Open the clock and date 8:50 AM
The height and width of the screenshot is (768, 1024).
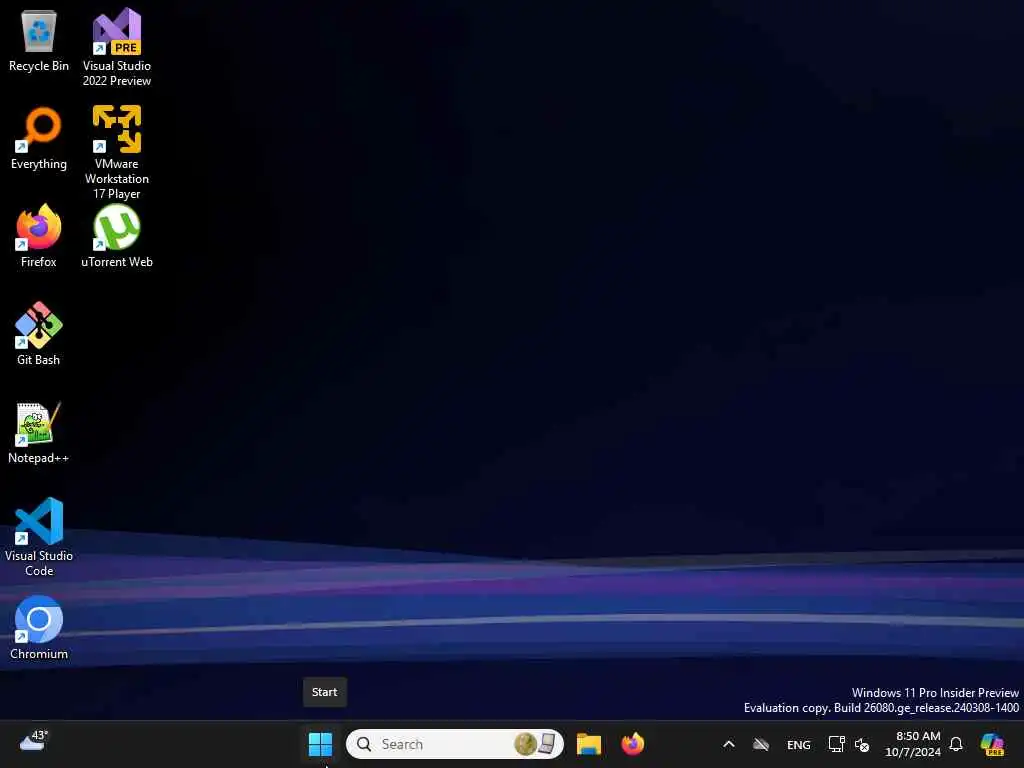tap(913, 744)
